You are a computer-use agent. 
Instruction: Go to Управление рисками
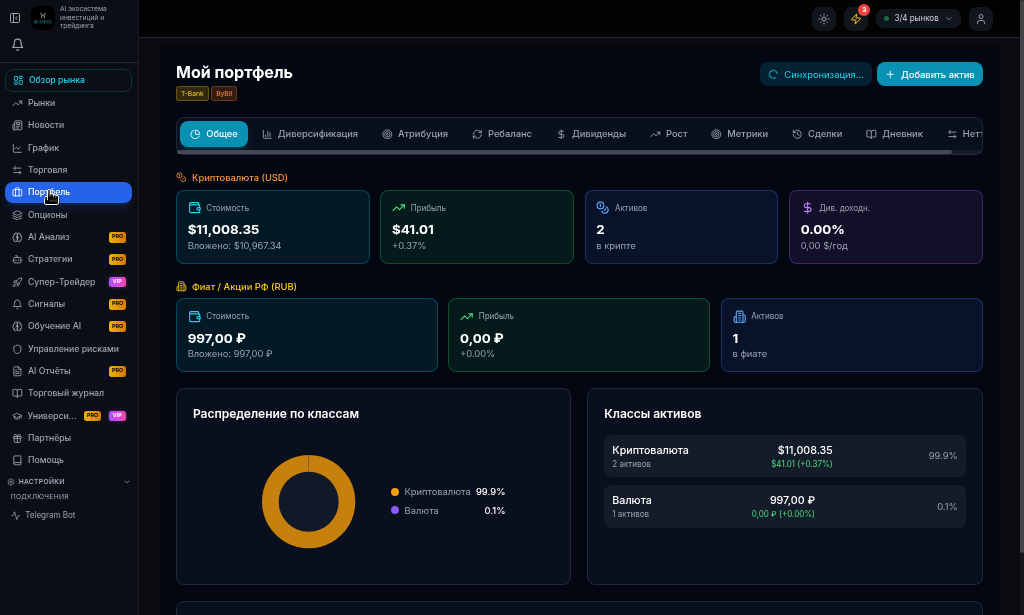coord(69,349)
